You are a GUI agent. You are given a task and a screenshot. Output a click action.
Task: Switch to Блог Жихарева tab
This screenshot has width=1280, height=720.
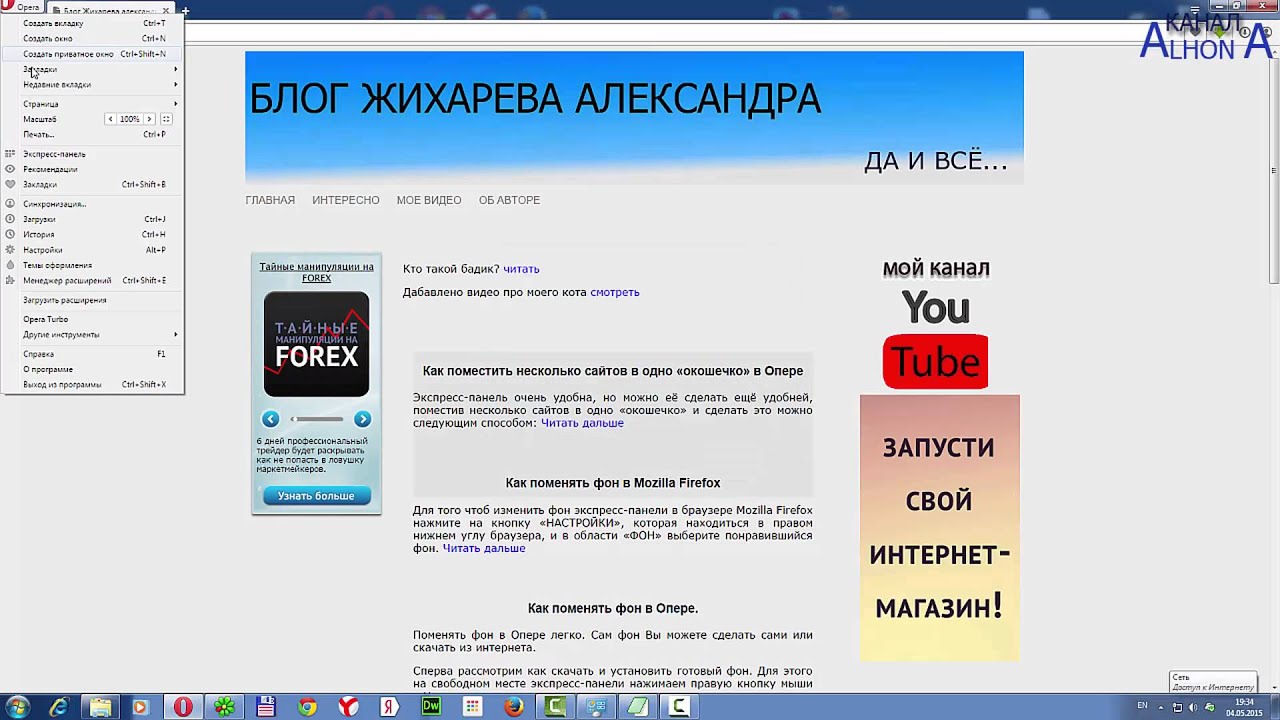(x=110, y=10)
